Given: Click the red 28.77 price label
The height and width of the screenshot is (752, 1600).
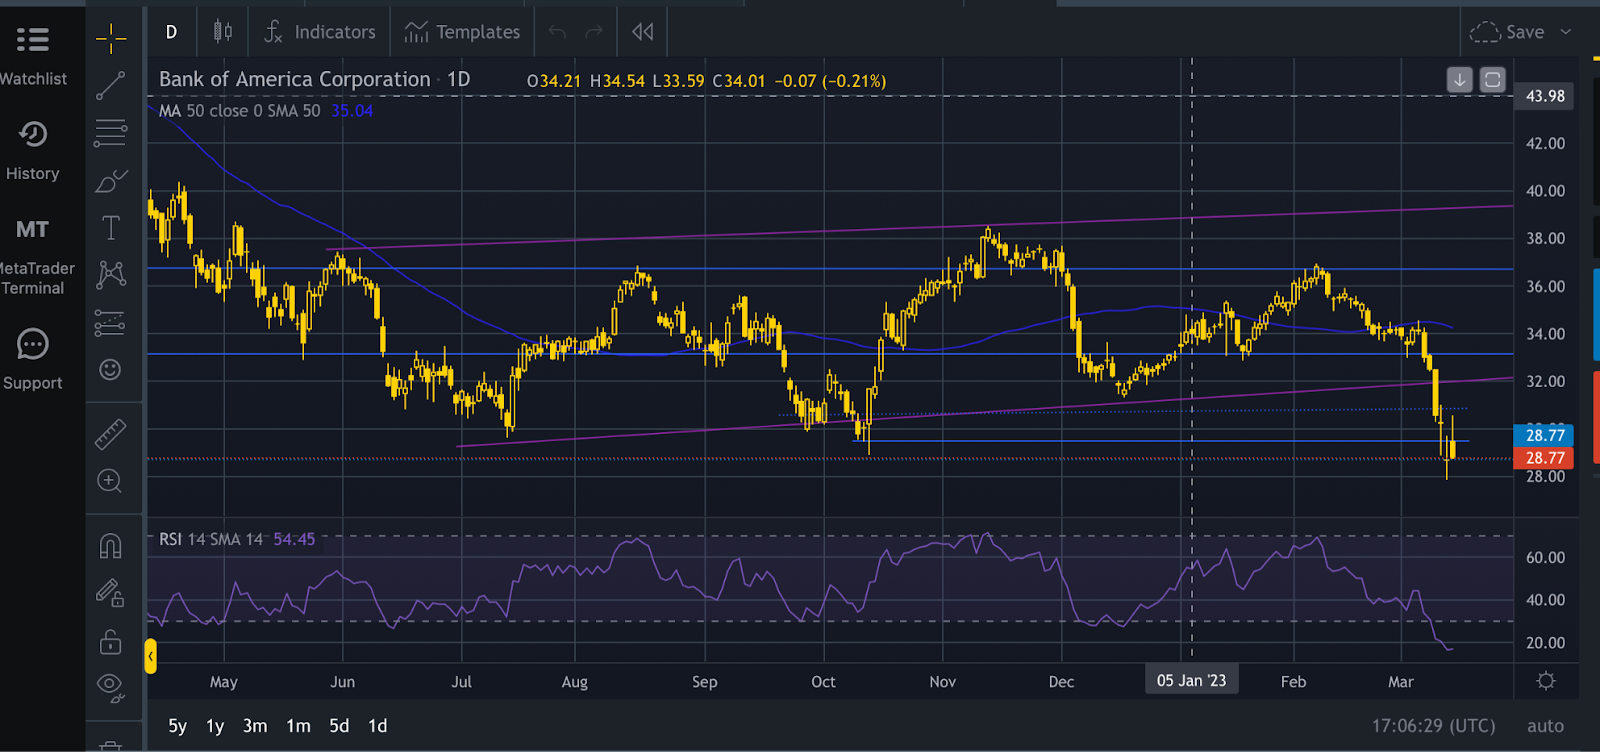Looking at the screenshot, I should coord(1545,458).
